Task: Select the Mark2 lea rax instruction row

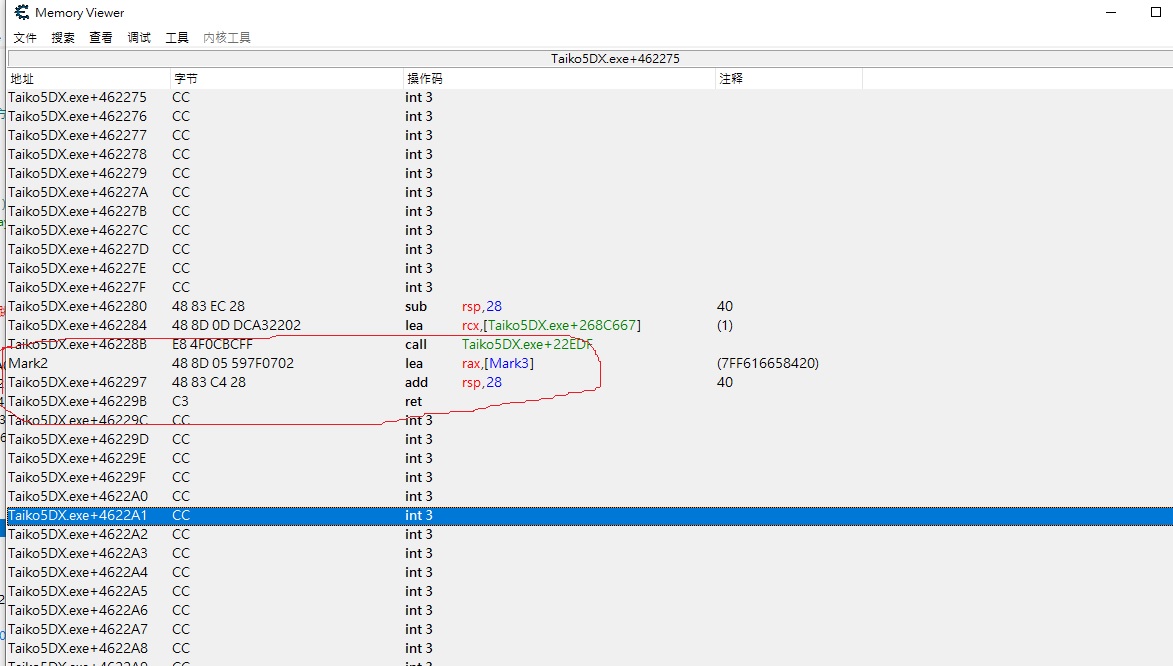Action: 300,364
